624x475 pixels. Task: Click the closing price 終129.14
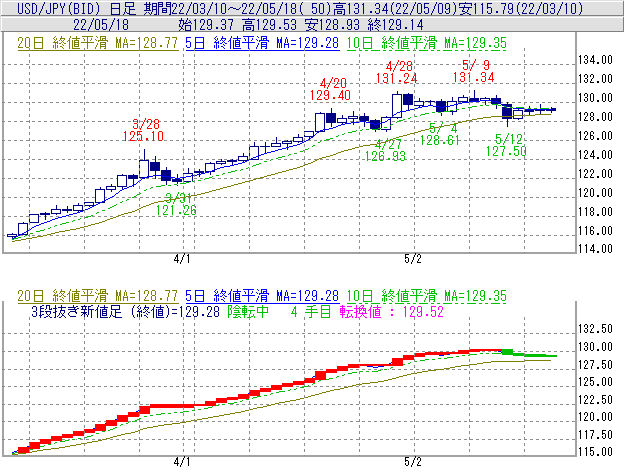click(396, 25)
